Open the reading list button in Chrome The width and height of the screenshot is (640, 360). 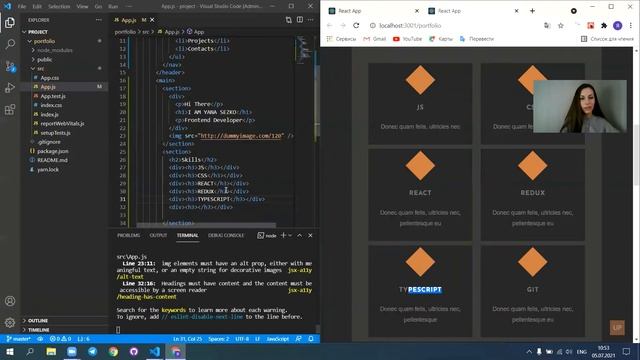click(x=607, y=39)
